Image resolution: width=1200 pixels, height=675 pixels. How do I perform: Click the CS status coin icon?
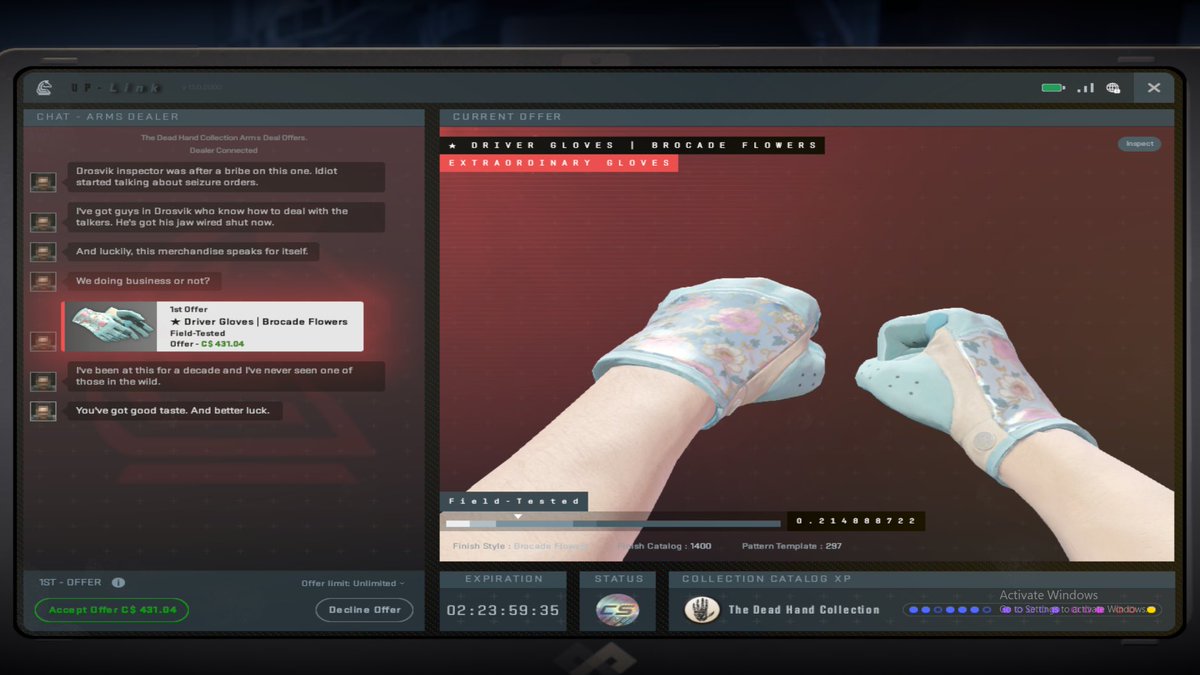[x=617, y=610]
